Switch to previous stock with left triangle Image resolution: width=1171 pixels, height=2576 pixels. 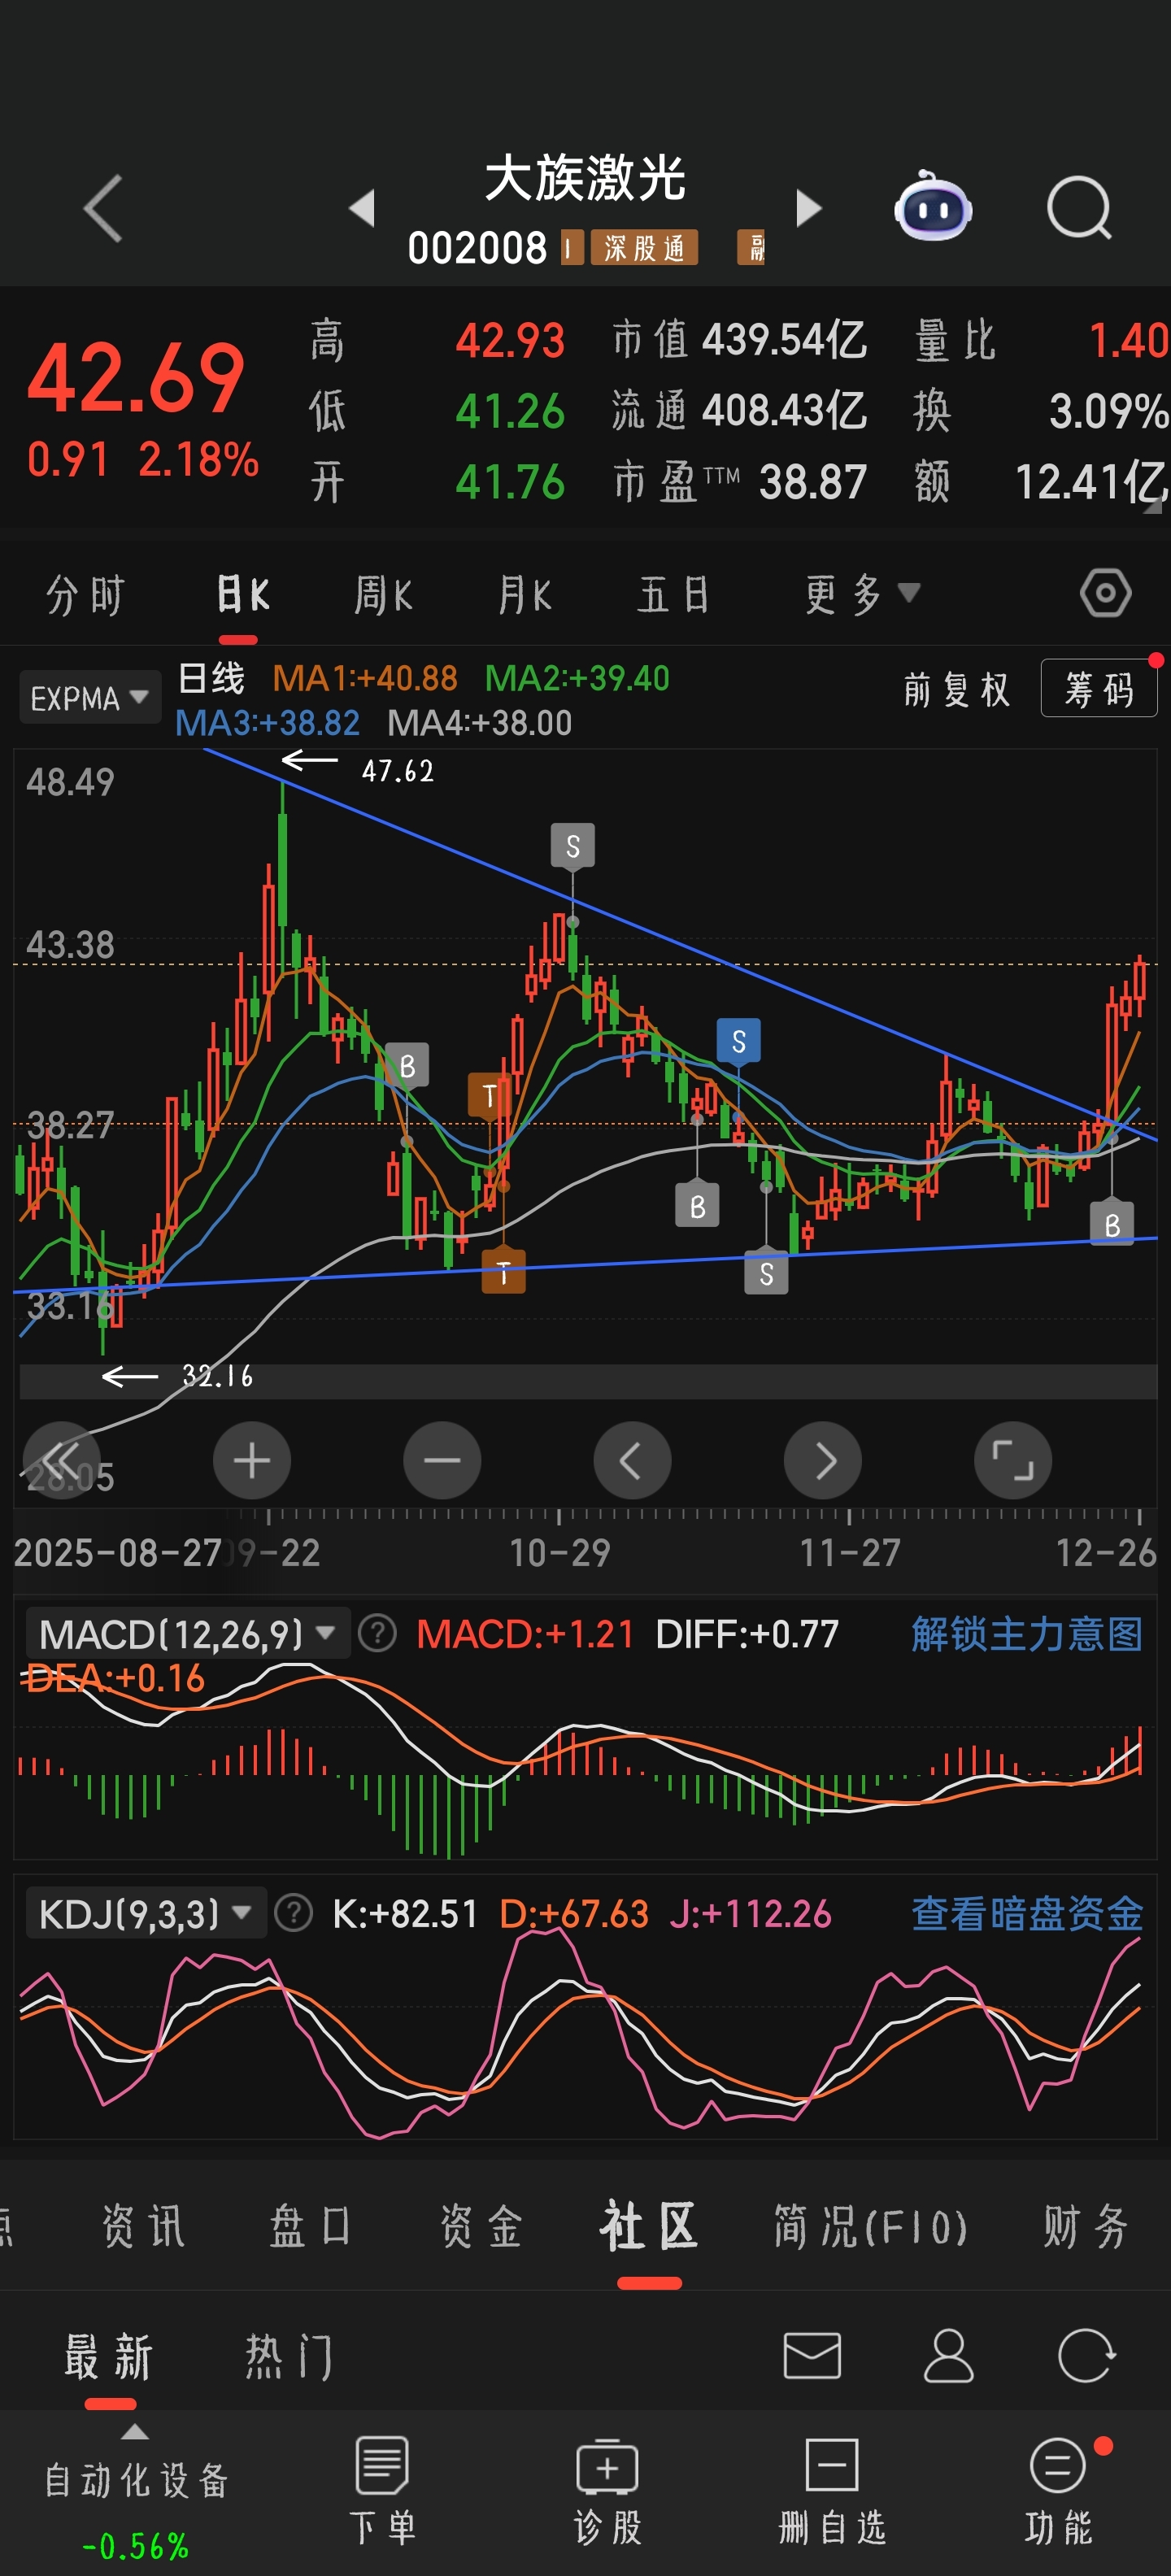(x=362, y=208)
